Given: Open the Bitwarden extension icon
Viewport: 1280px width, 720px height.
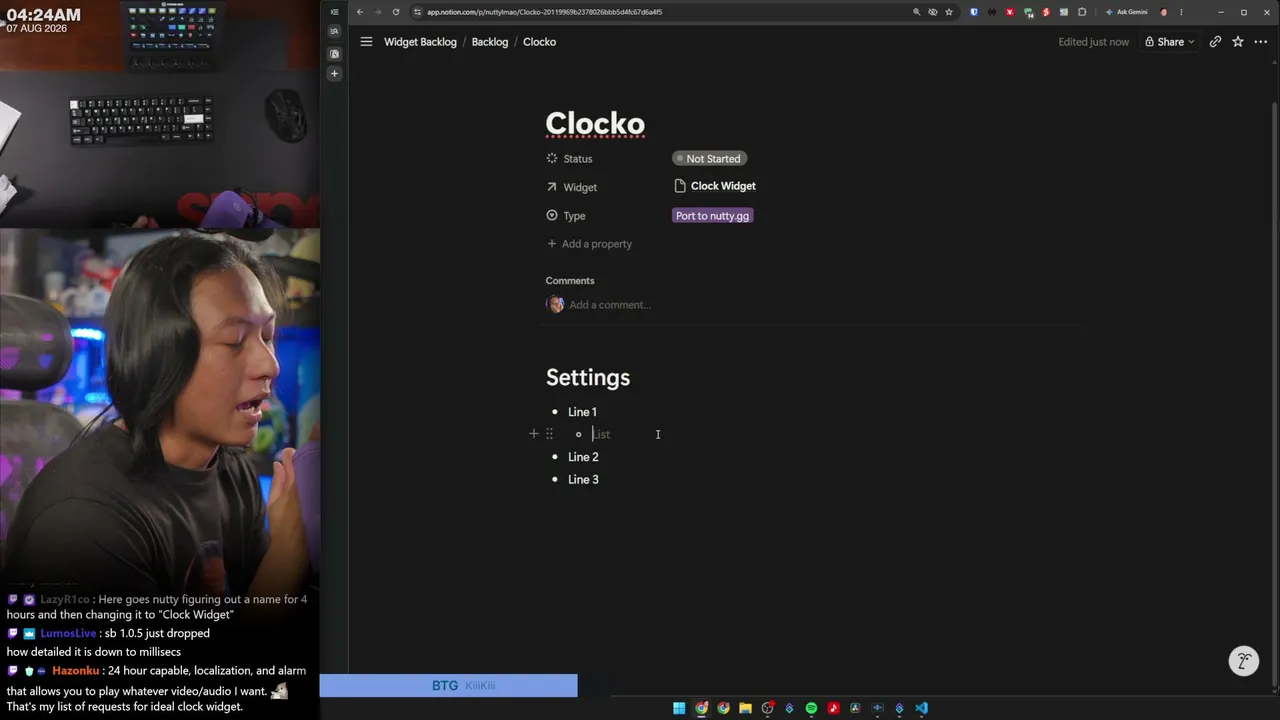Looking at the screenshot, I should (x=974, y=12).
